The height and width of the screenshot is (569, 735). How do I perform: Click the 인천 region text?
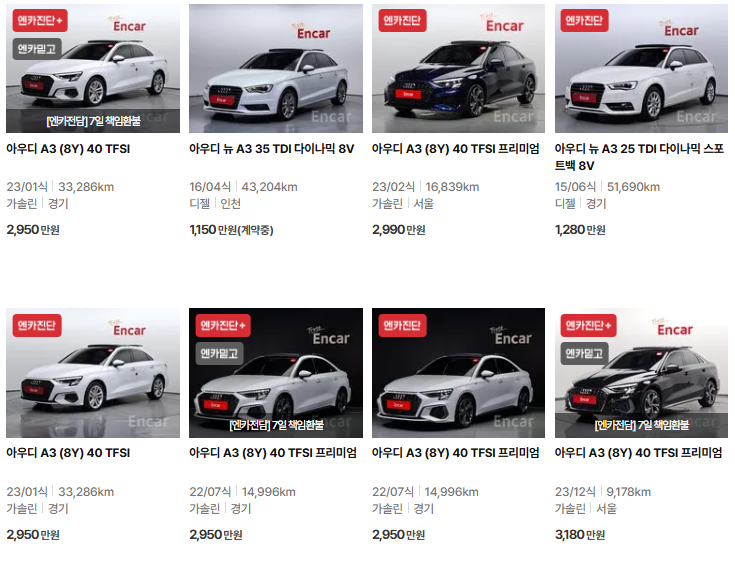coord(231,204)
